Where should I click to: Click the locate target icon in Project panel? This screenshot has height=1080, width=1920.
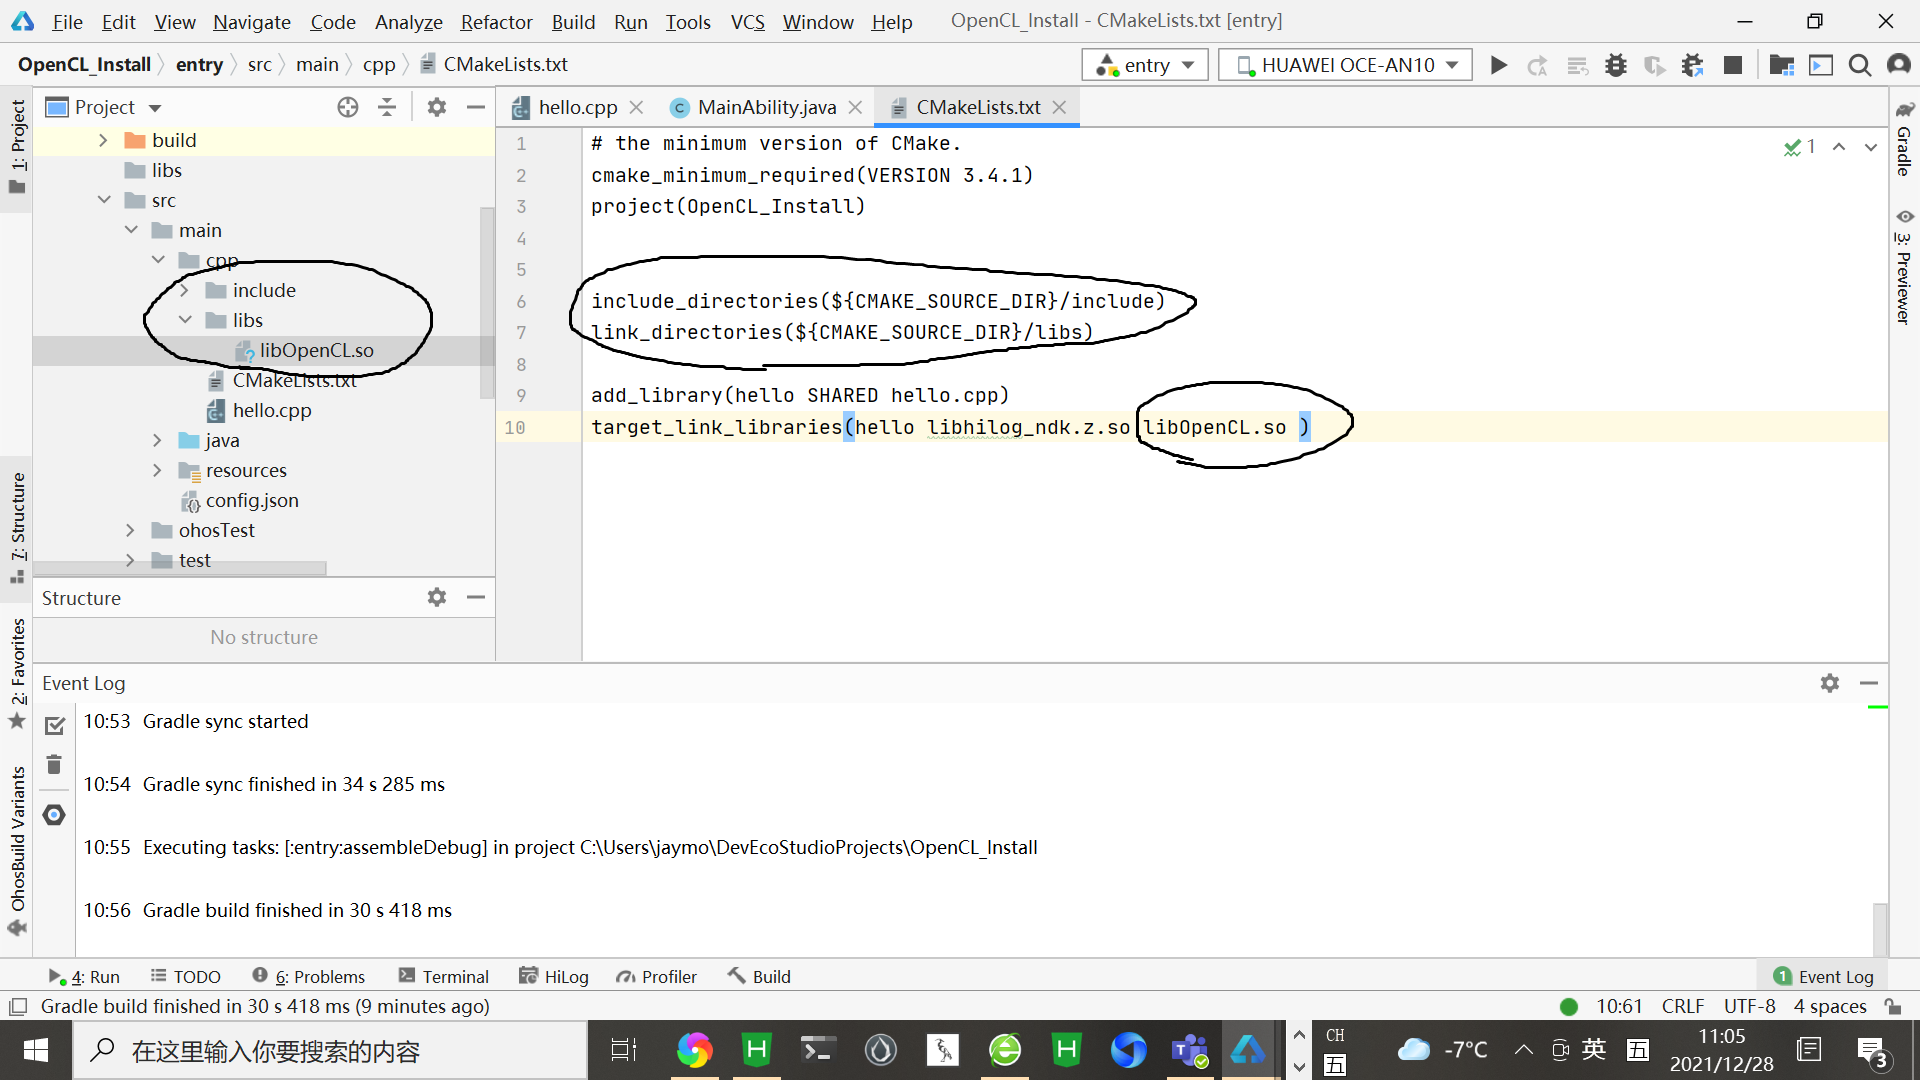pyautogui.click(x=347, y=107)
